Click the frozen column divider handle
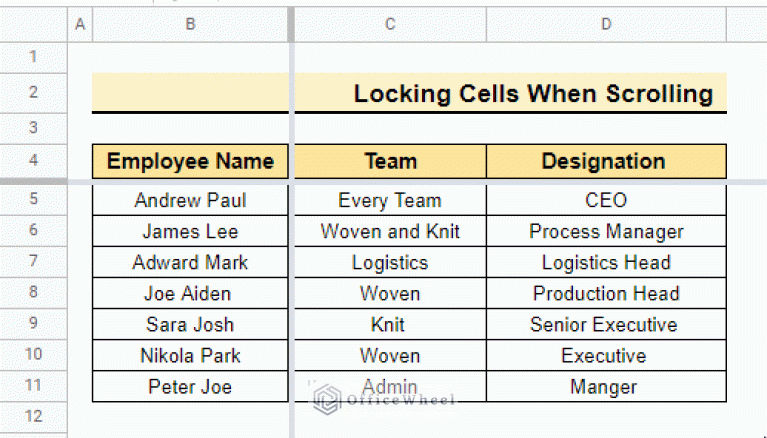Image resolution: width=767 pixels, height=438 pixels. pos(292,24)
